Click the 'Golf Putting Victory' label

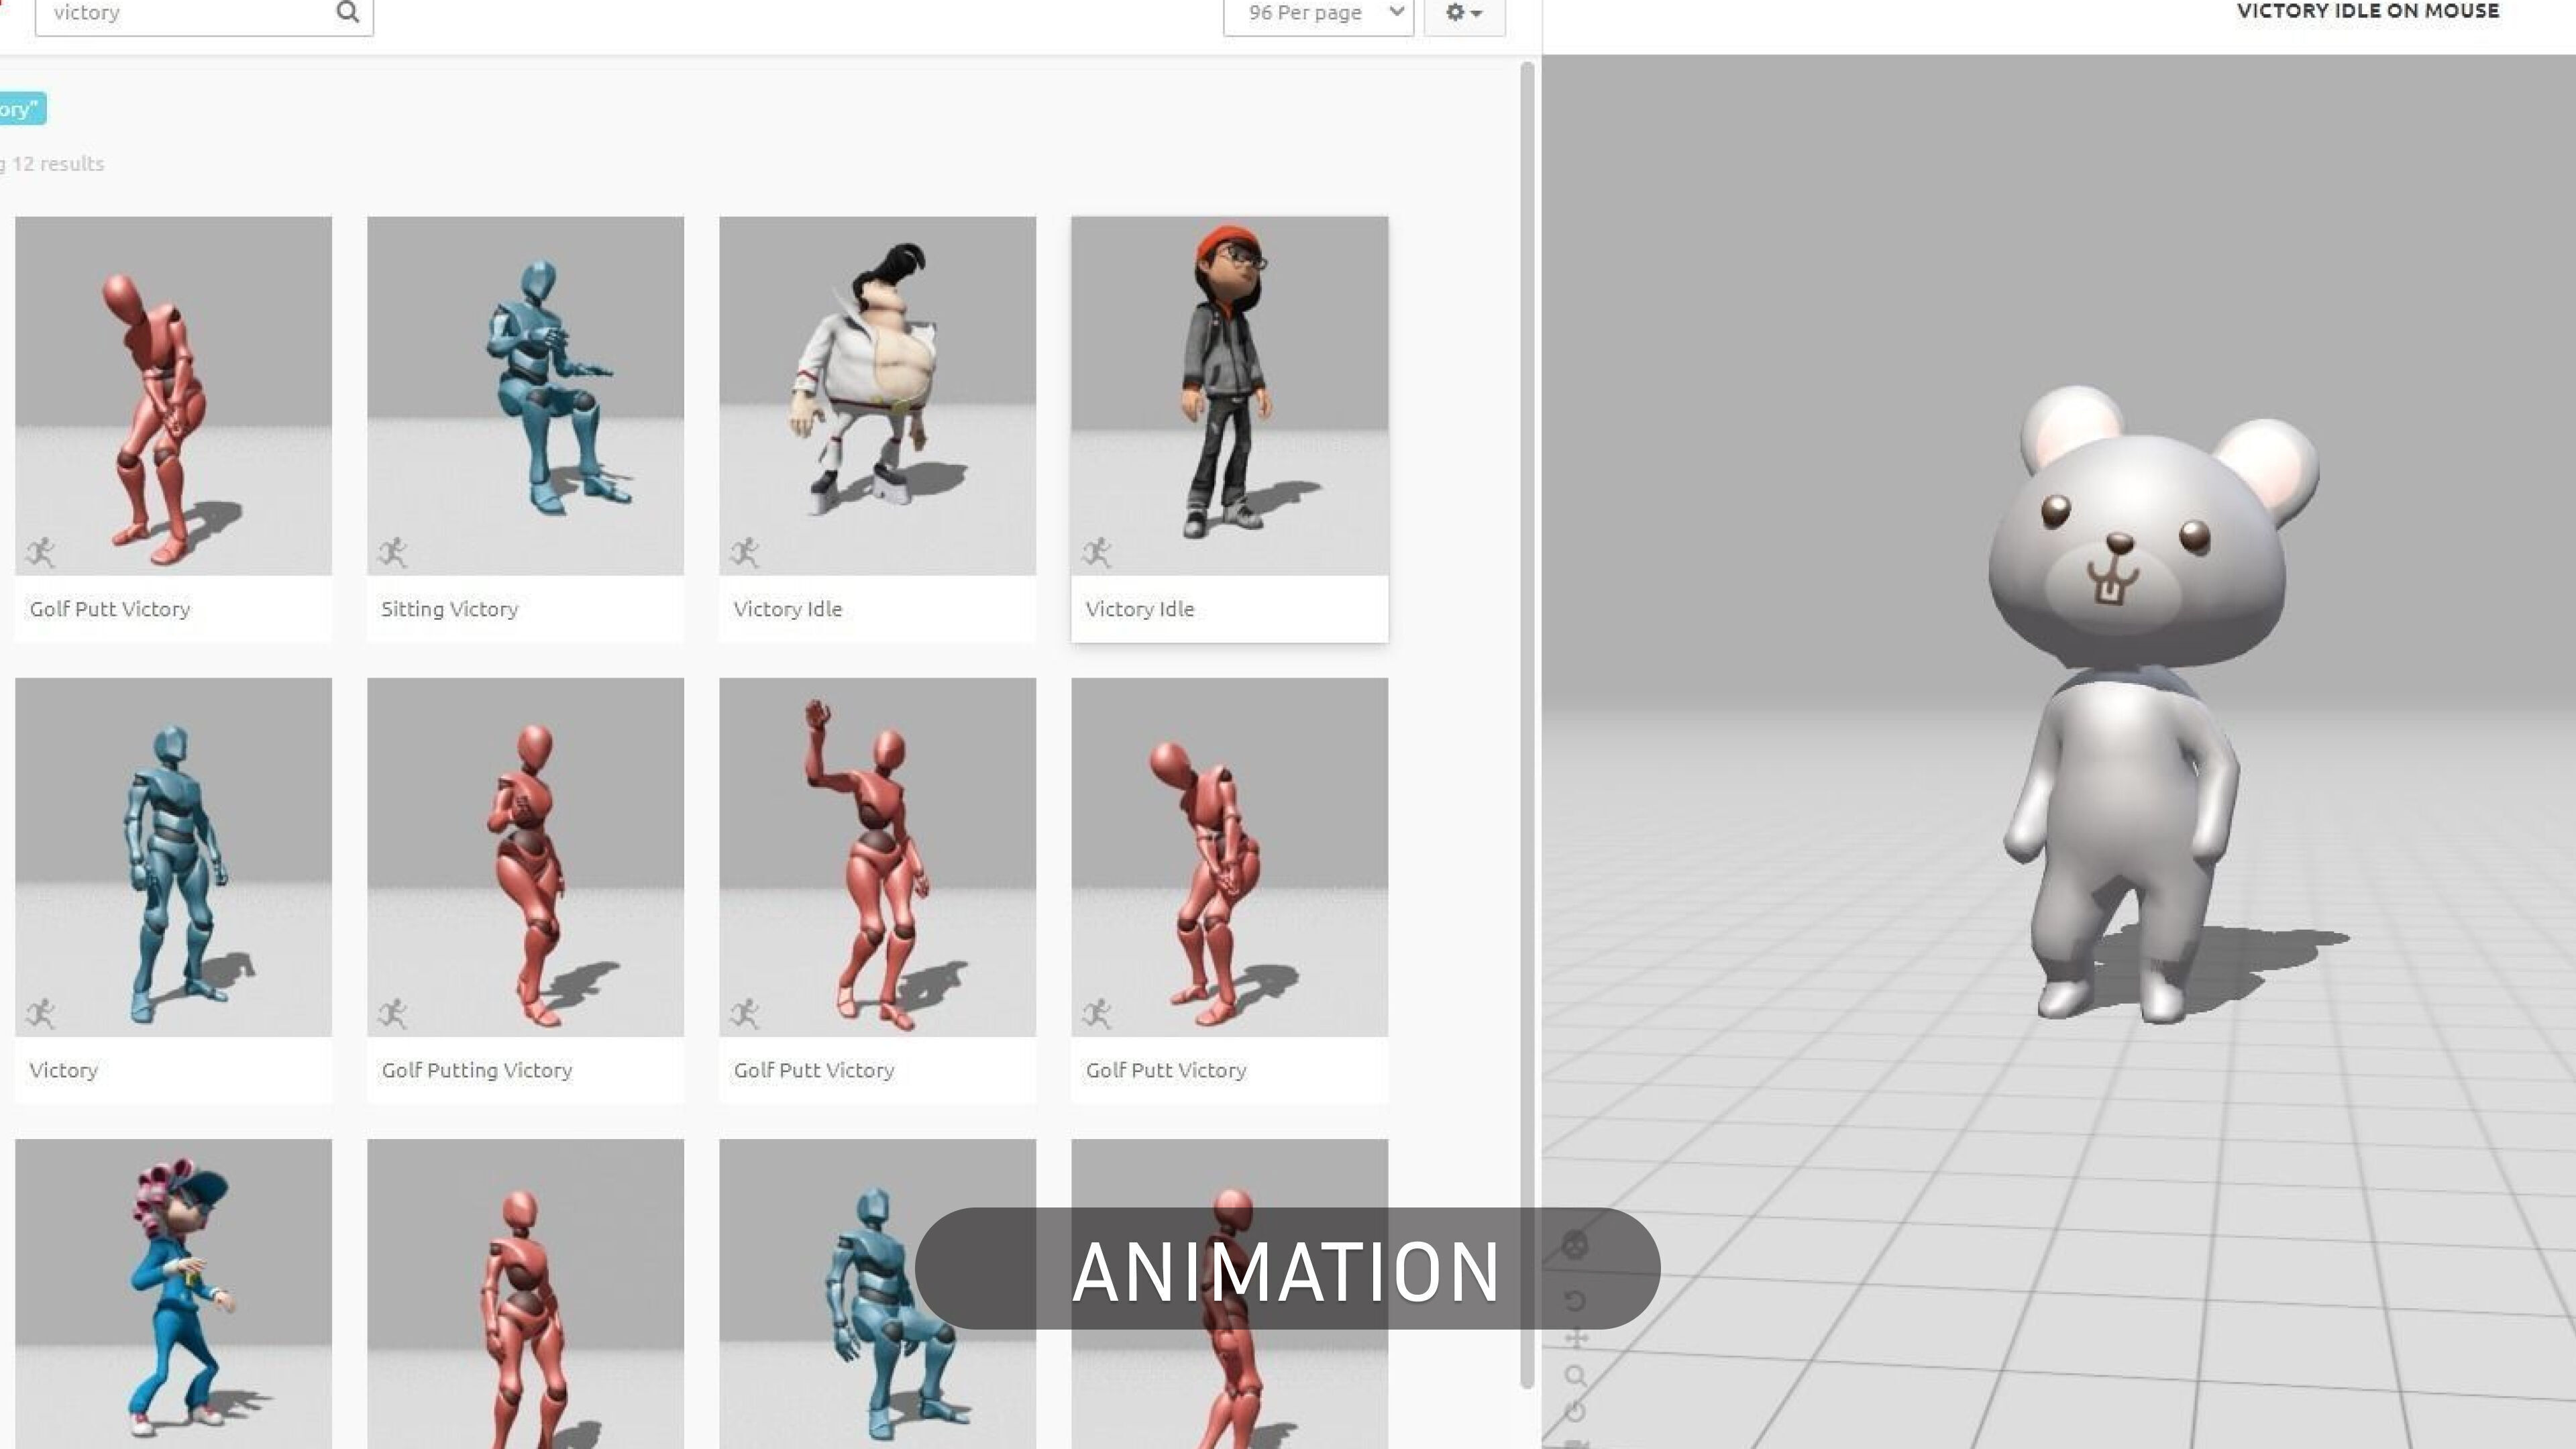coord(477,1070)
